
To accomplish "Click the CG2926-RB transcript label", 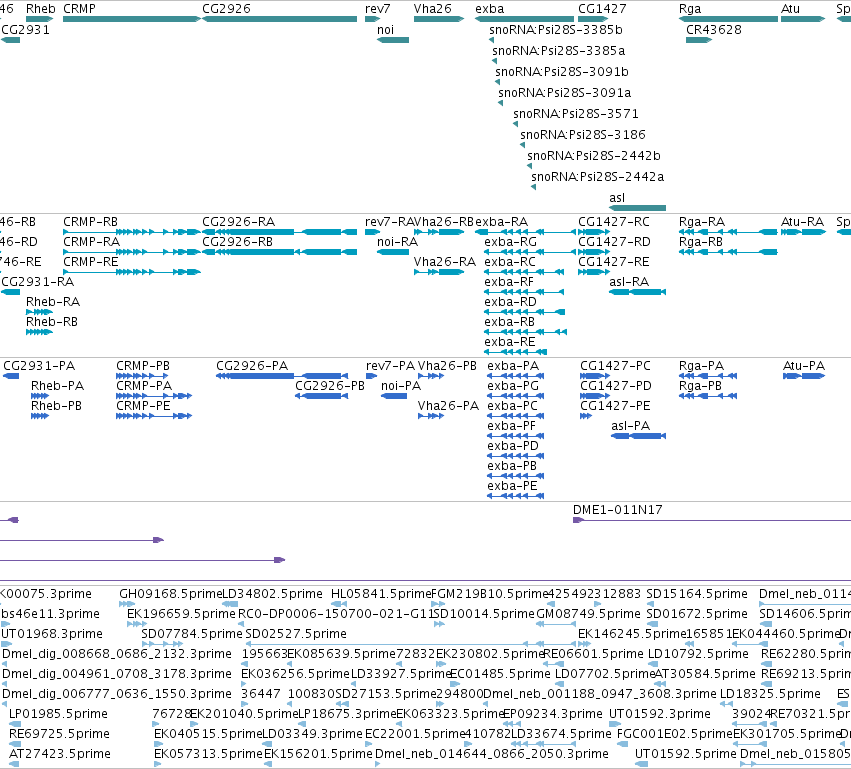I will 237,242.
